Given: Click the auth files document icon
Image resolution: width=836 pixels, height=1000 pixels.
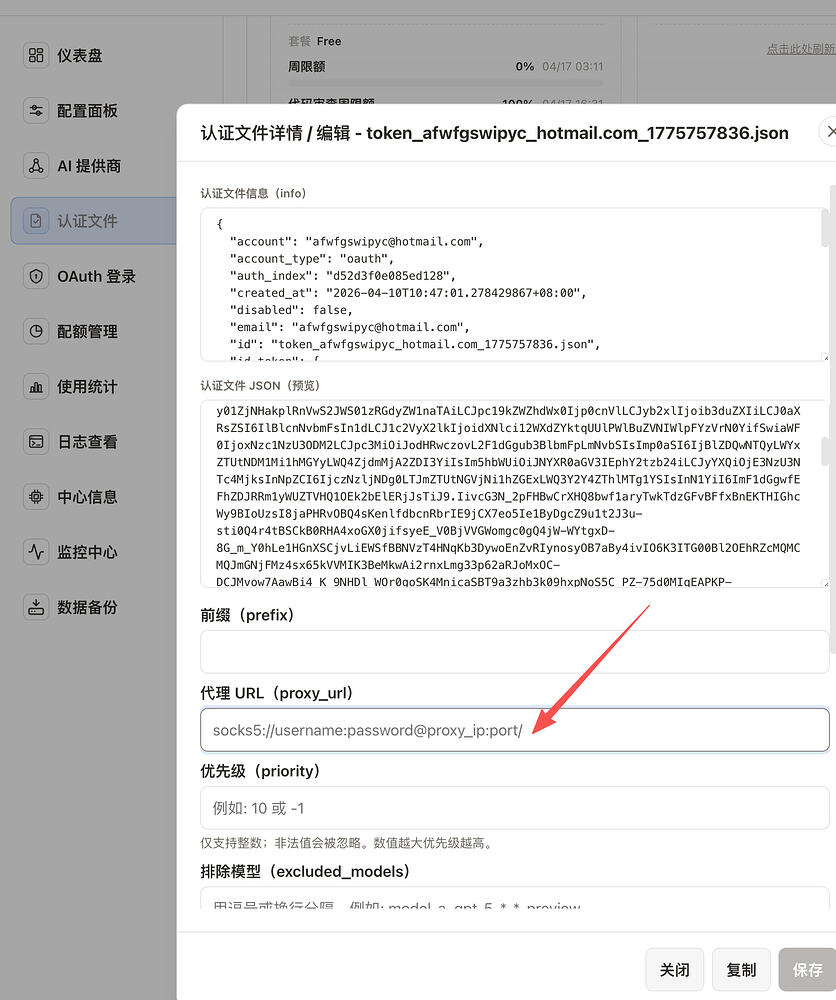Looking at the screenshot, I should [36, 221].
